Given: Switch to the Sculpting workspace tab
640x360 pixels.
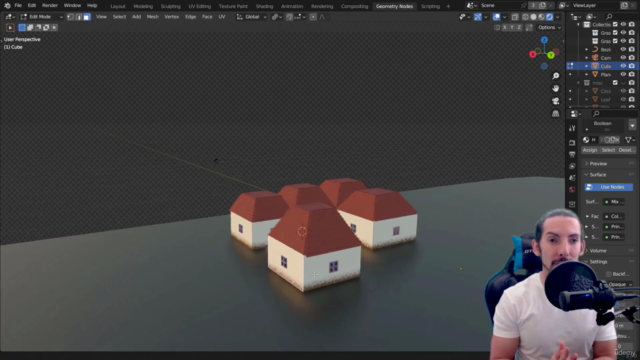Looking at the screenshot, I should [170, 7].
